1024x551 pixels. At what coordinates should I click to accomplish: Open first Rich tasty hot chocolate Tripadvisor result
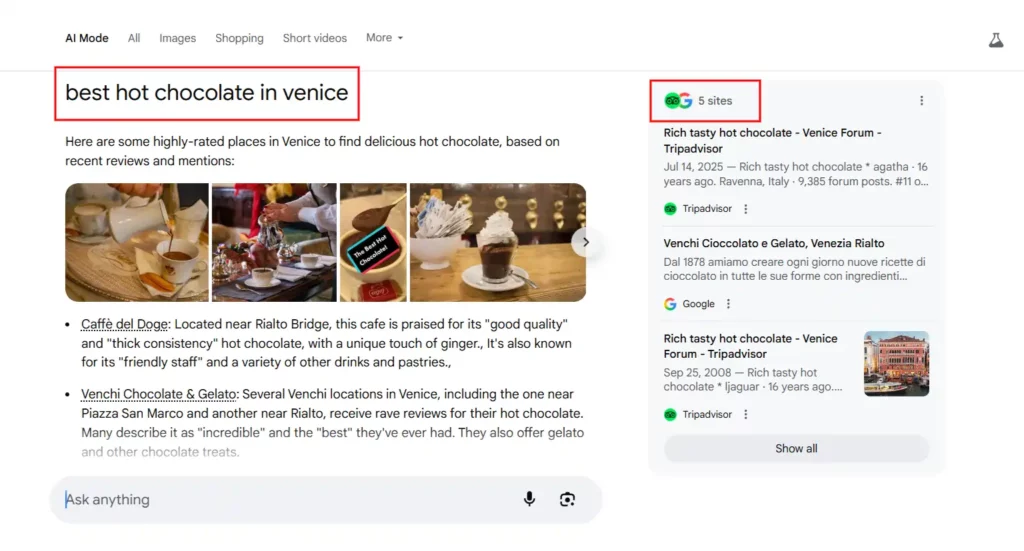point(773,140)
